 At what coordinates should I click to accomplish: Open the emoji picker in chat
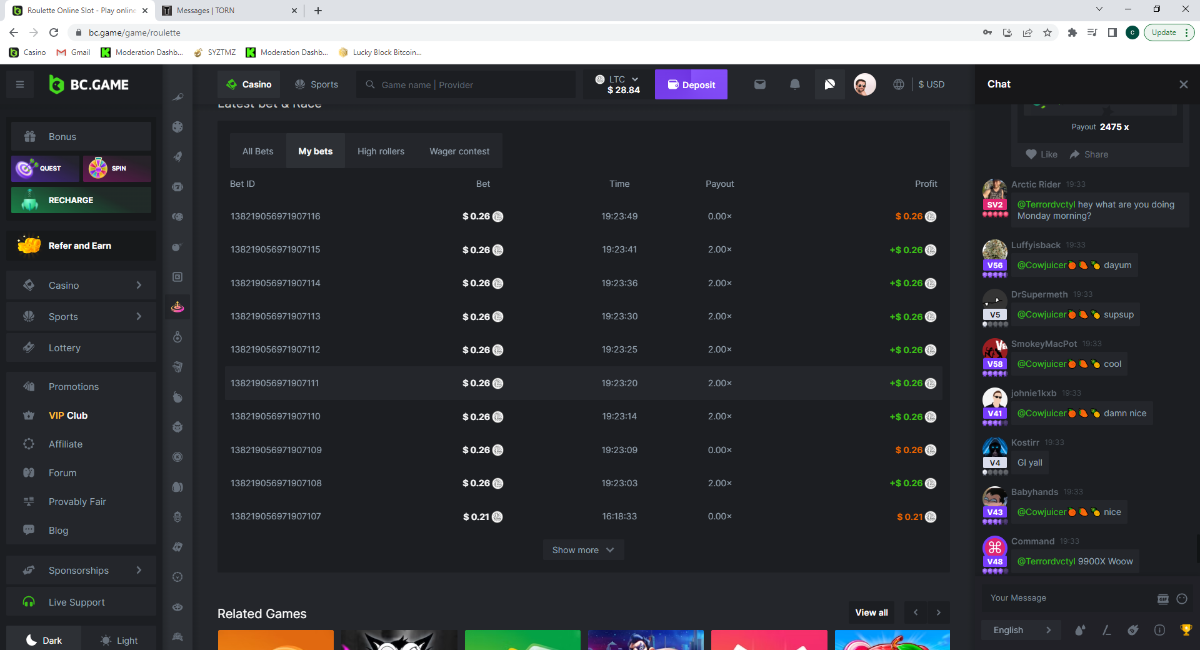[1182, 599]
